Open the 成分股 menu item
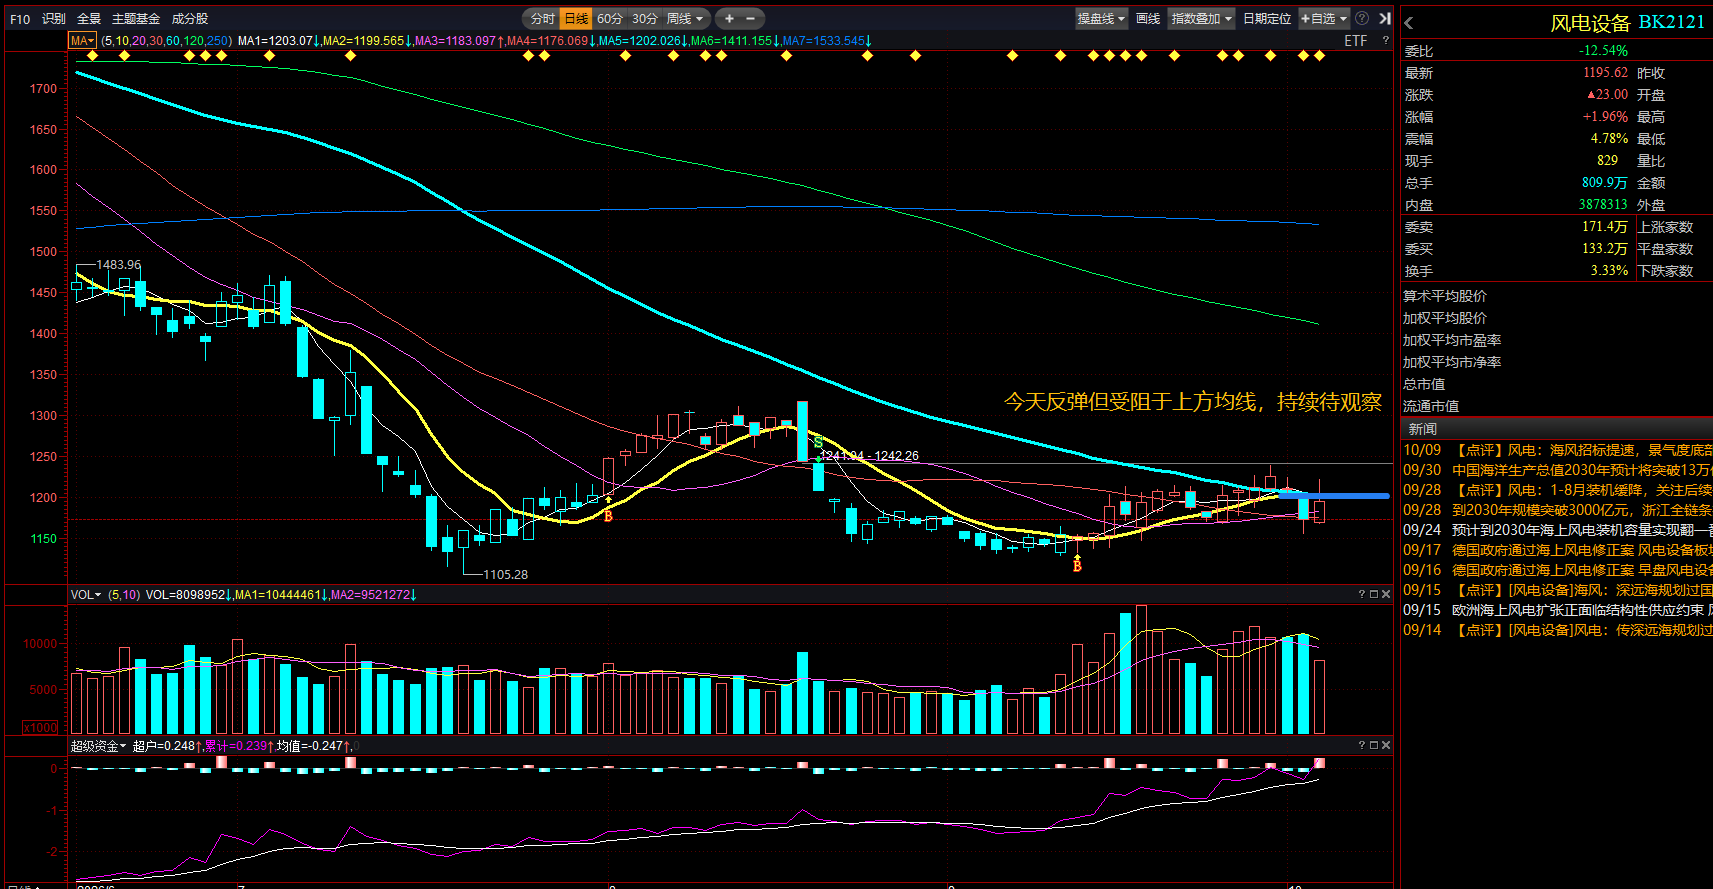Viewport: 1713px width, 889px height. [190, 18]
